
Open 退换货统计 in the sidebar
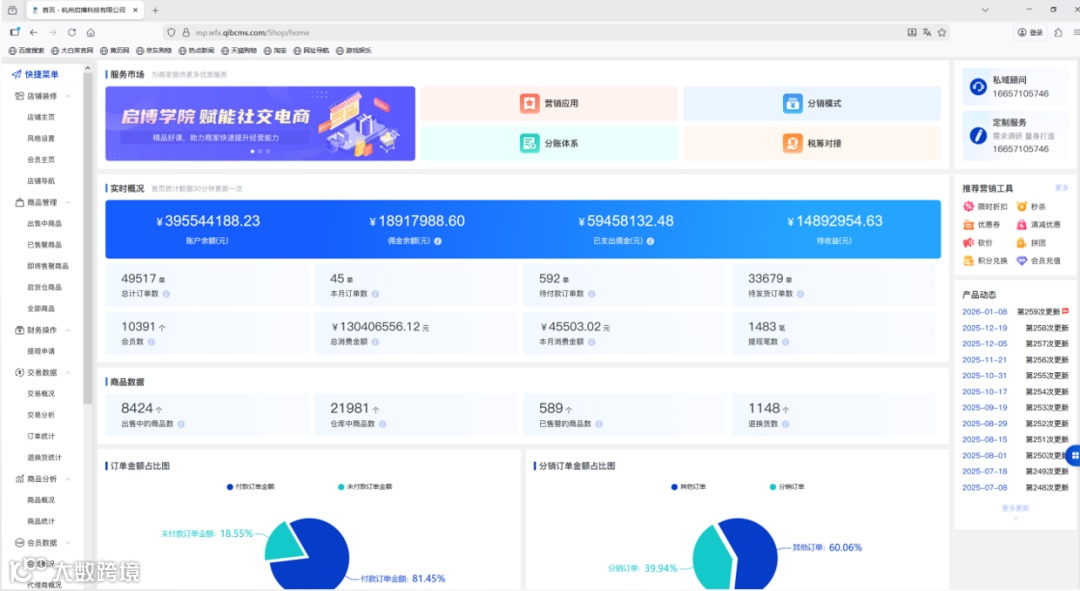click(x=44, y=457)
